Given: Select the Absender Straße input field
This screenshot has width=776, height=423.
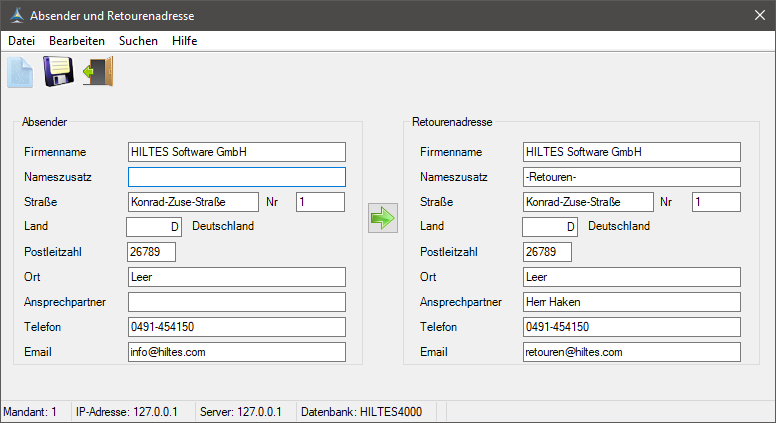Looking at the screenshot, I should (193, 202).
